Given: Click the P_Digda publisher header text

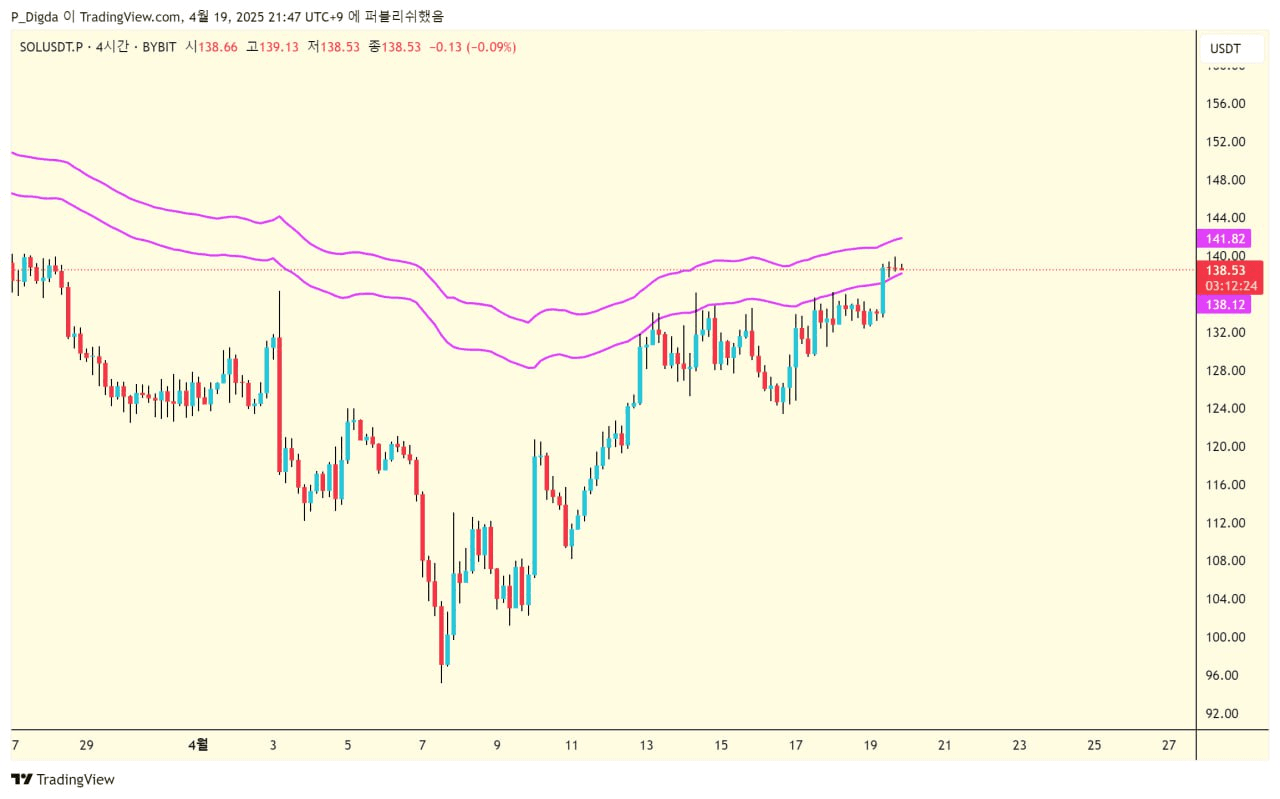Looking at the screenshot, I should (35, 16).
